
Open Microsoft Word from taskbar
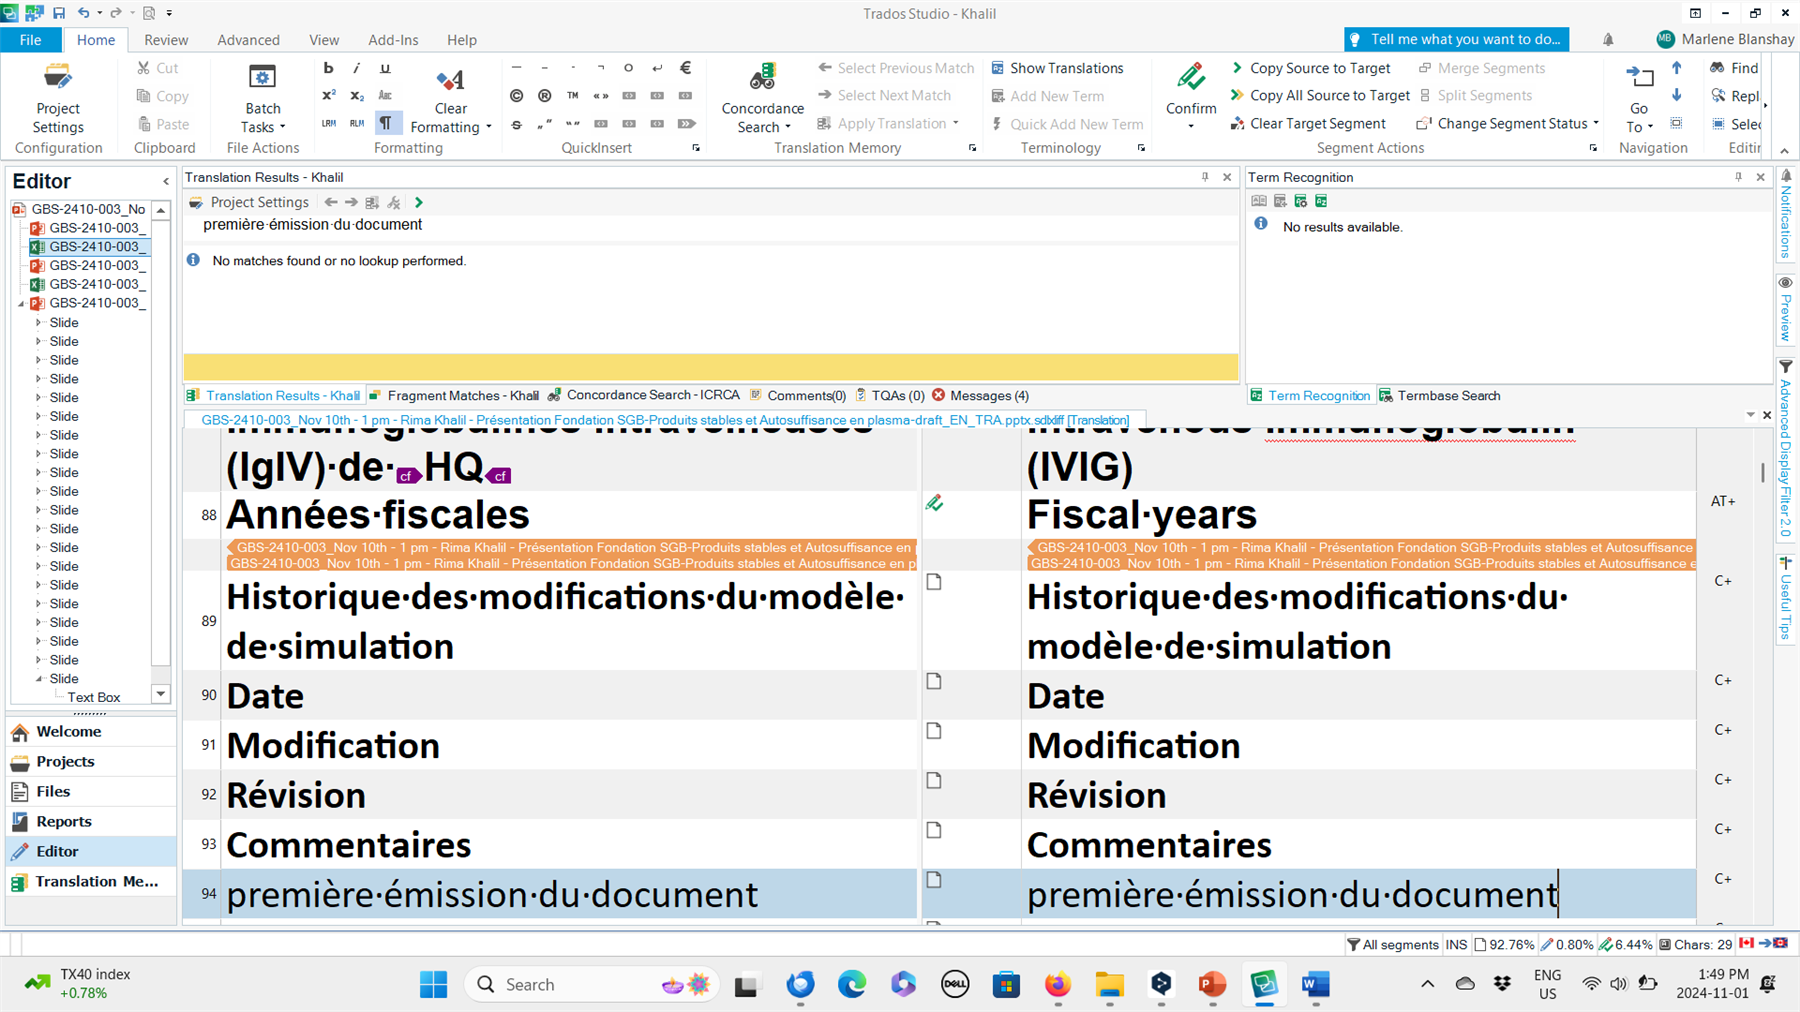click(1315, 984)
